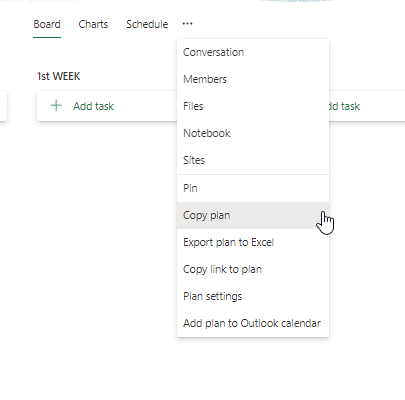This screenshot has height=400, width=405.
Task: Click the three-dot more options icon
Action: coord(187,24)
